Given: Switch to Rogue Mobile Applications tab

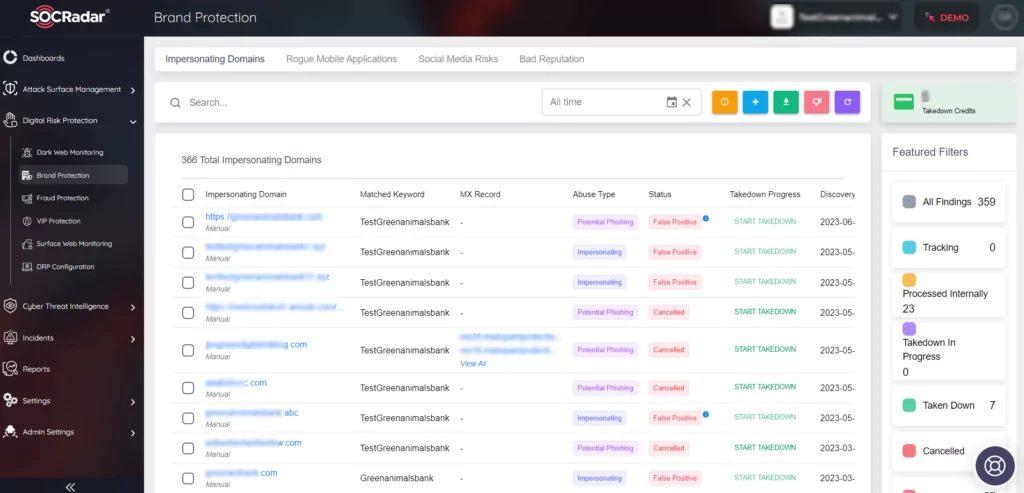Looking at the screenshot, I should pyautogui.click(x=342, y=59).
